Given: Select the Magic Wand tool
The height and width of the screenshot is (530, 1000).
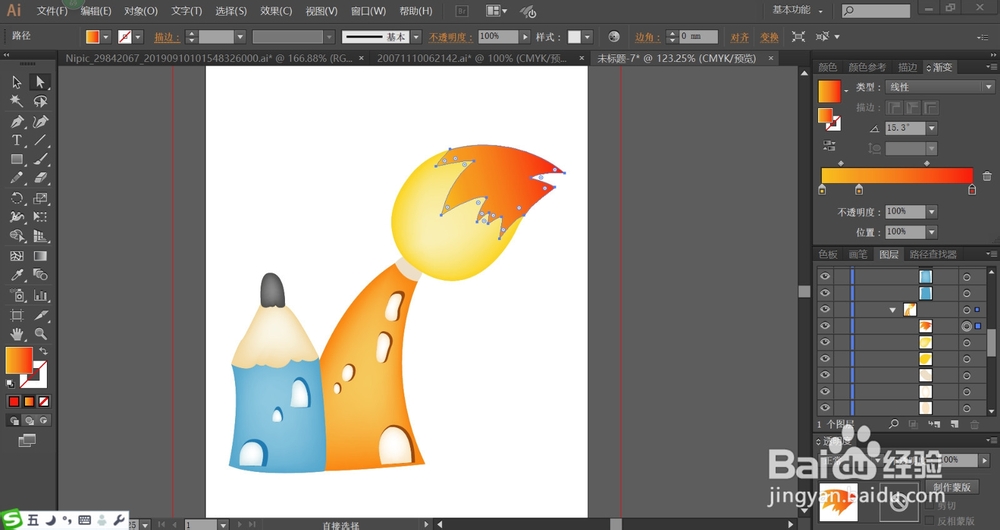Looking at the screenshot, I should click(x=17, y=101).
